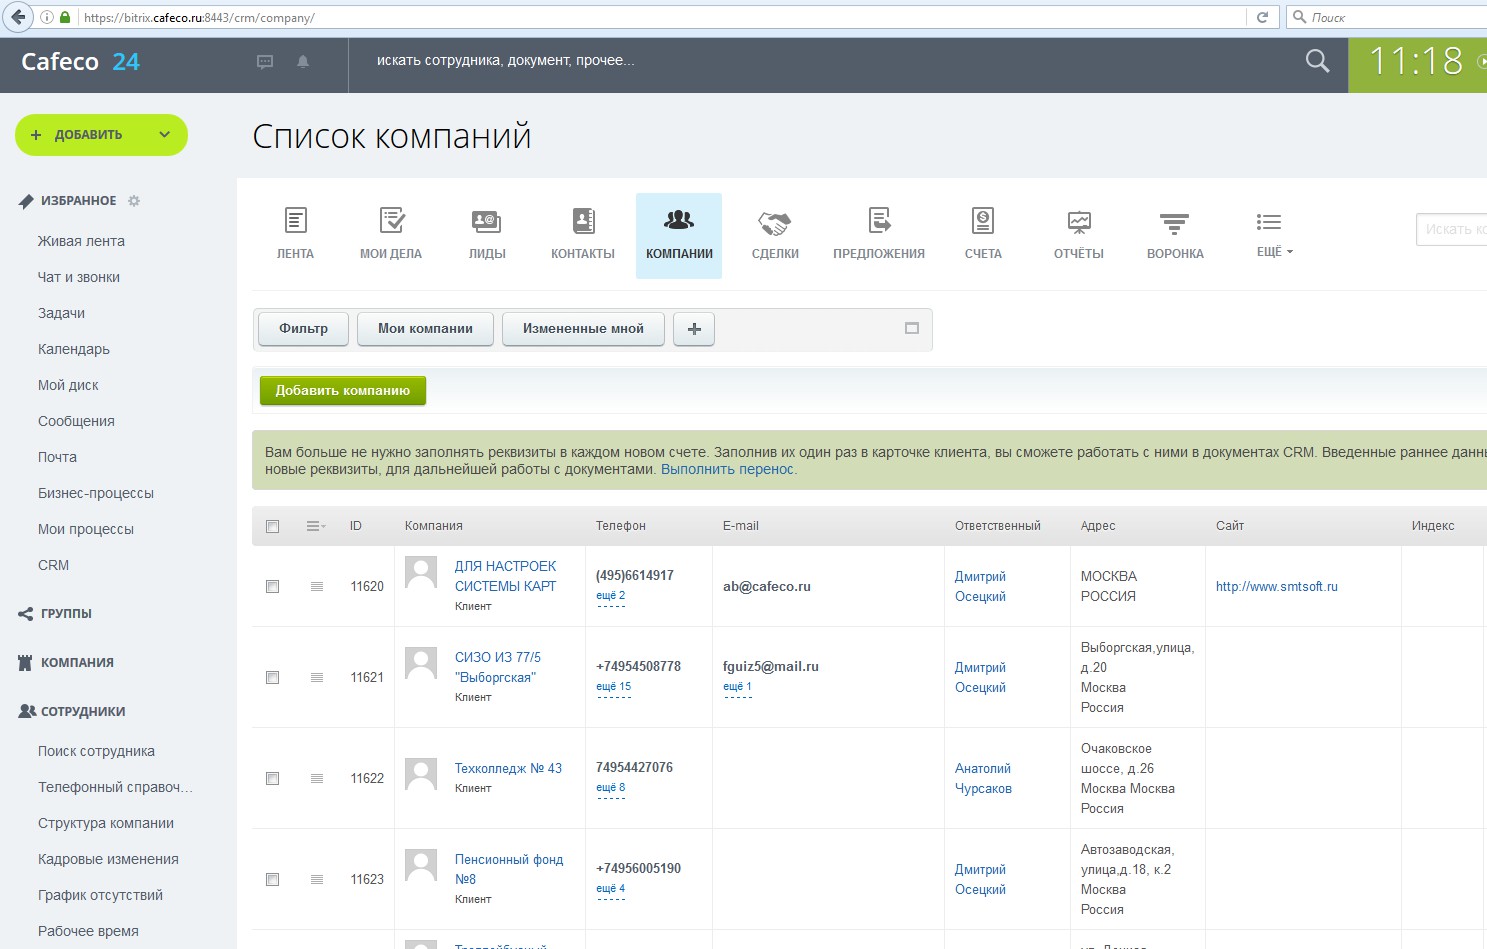Open Задачи in the left menu

(x=61, y=313)
